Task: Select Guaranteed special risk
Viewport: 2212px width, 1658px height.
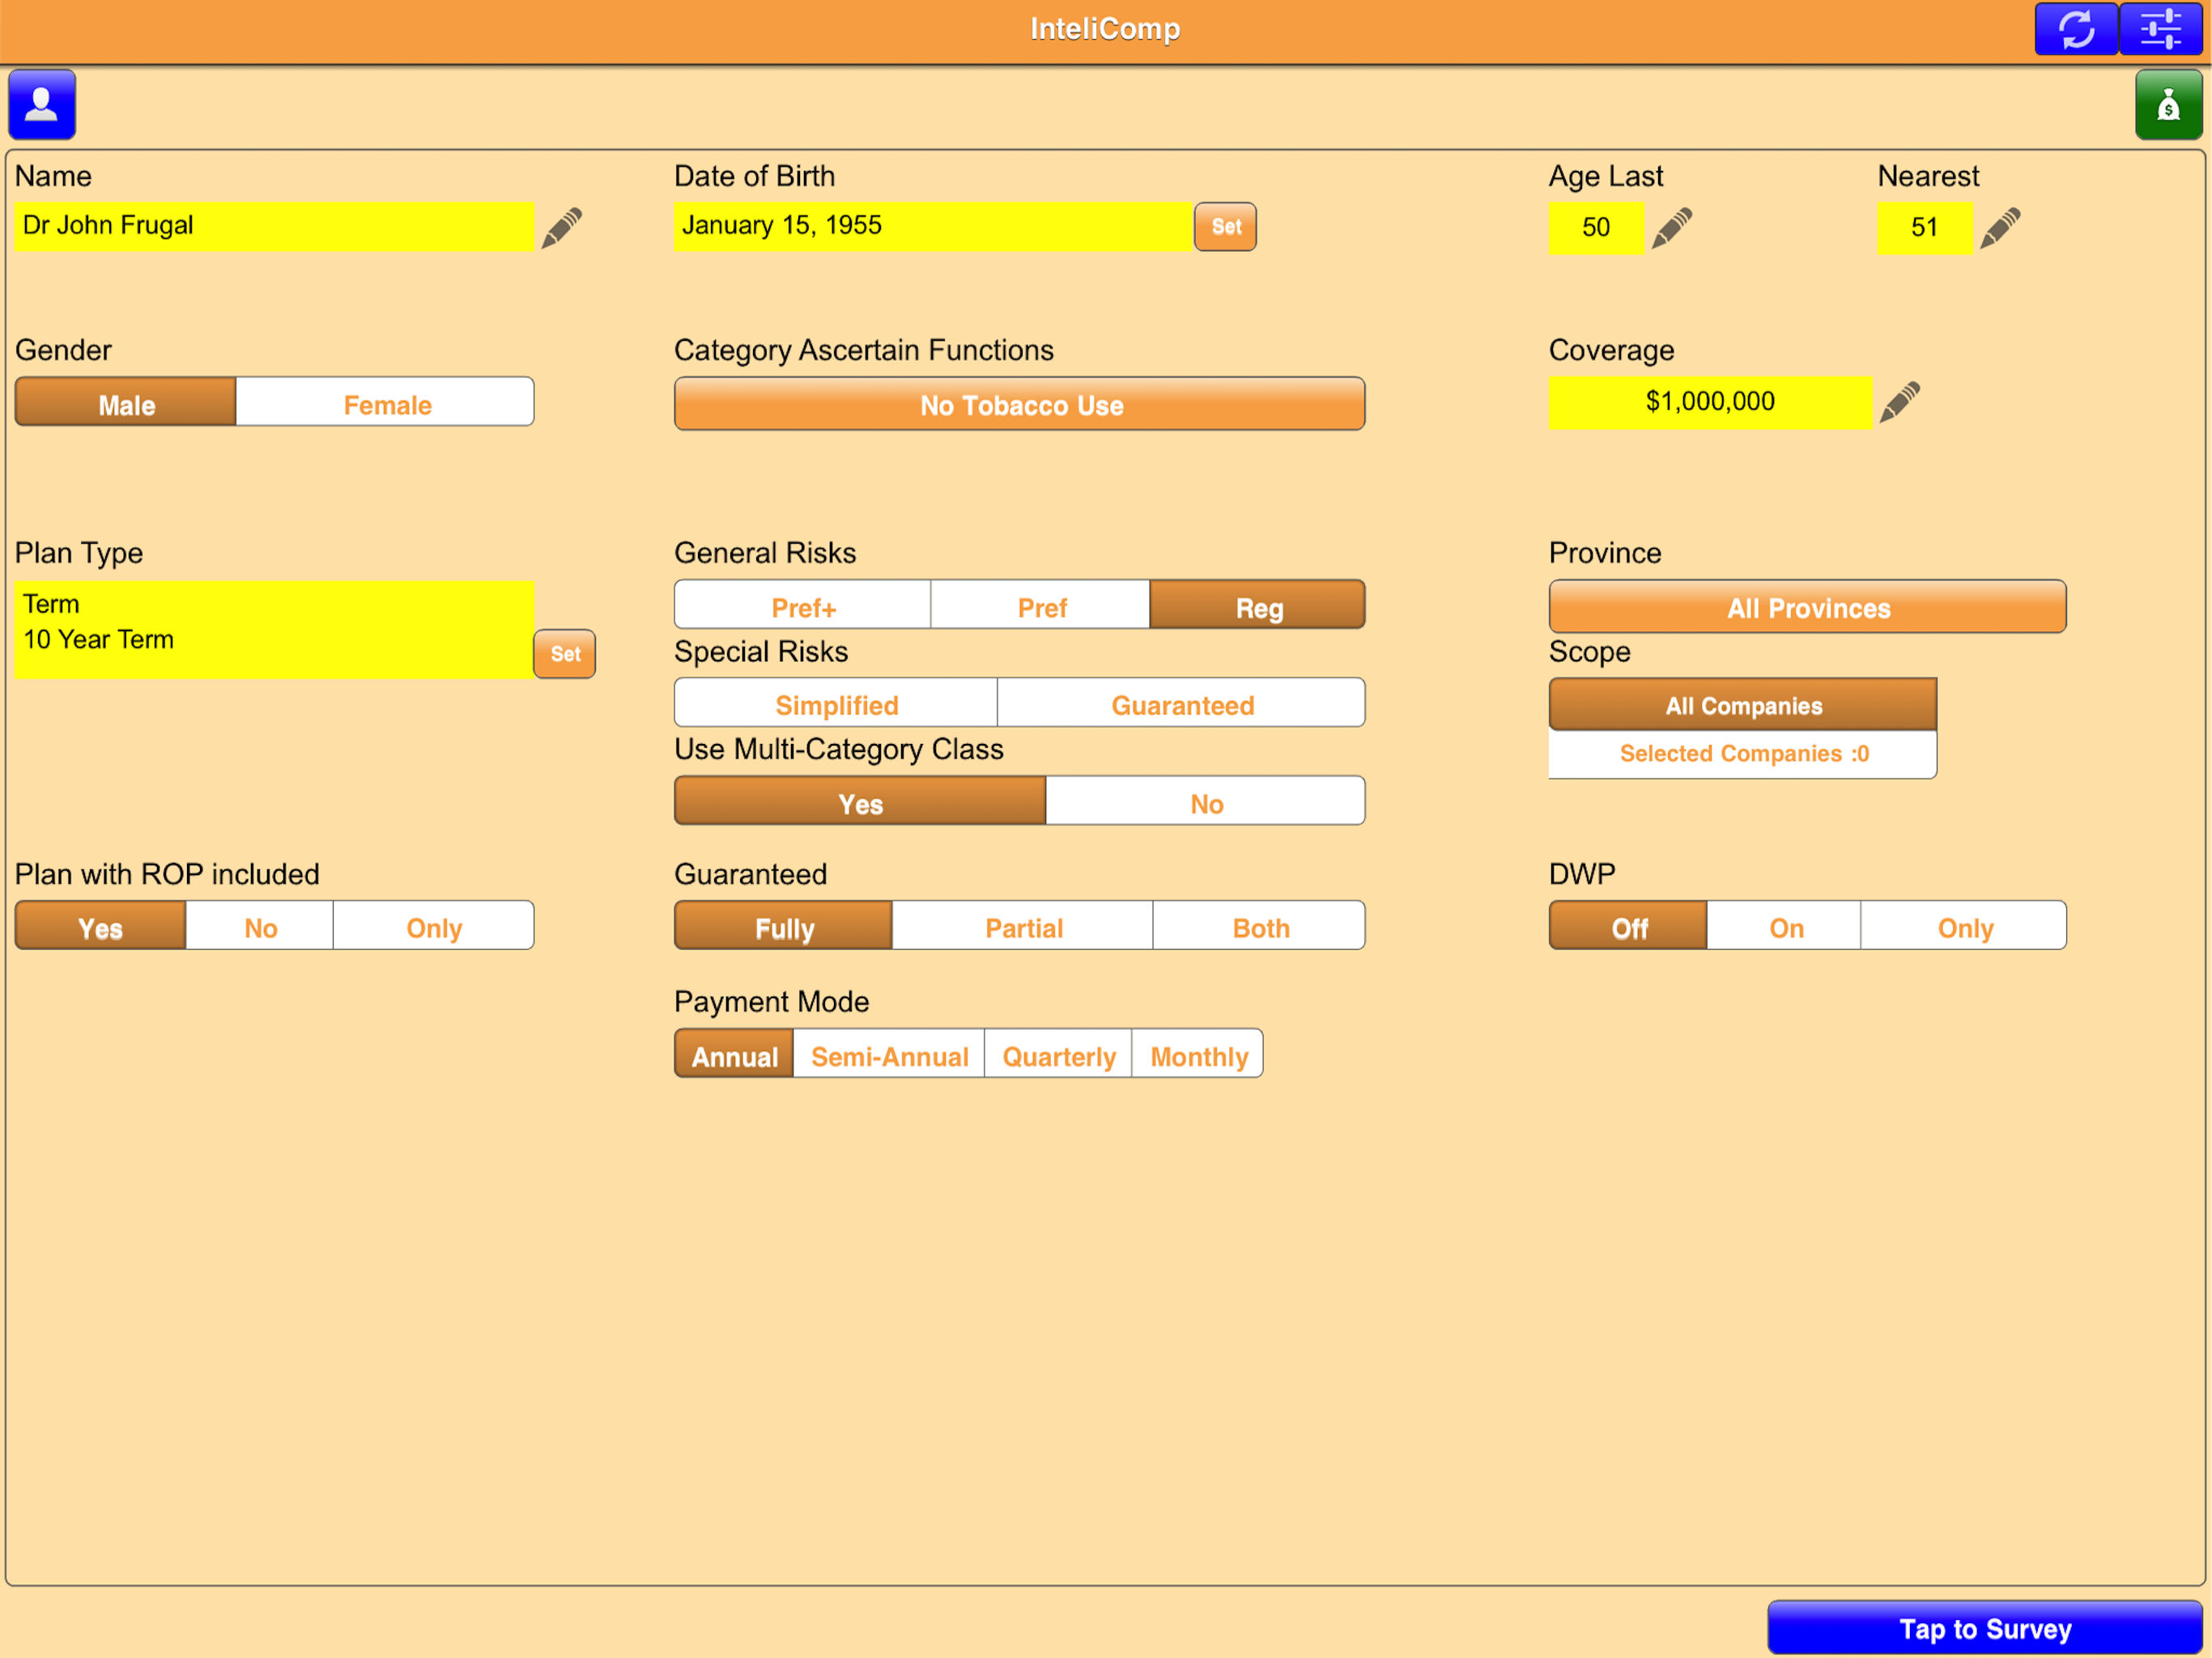Action: (1182, 703)
